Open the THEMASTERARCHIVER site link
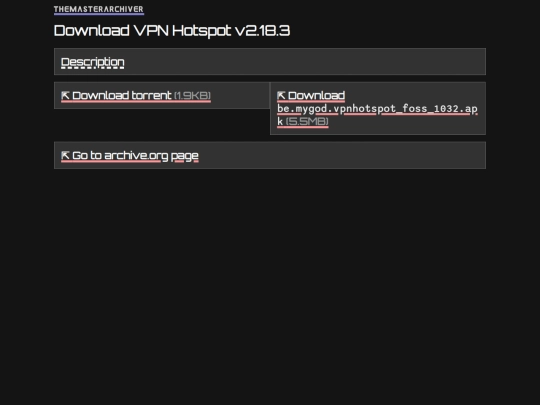Screen dimensions: 540x405 98,9
